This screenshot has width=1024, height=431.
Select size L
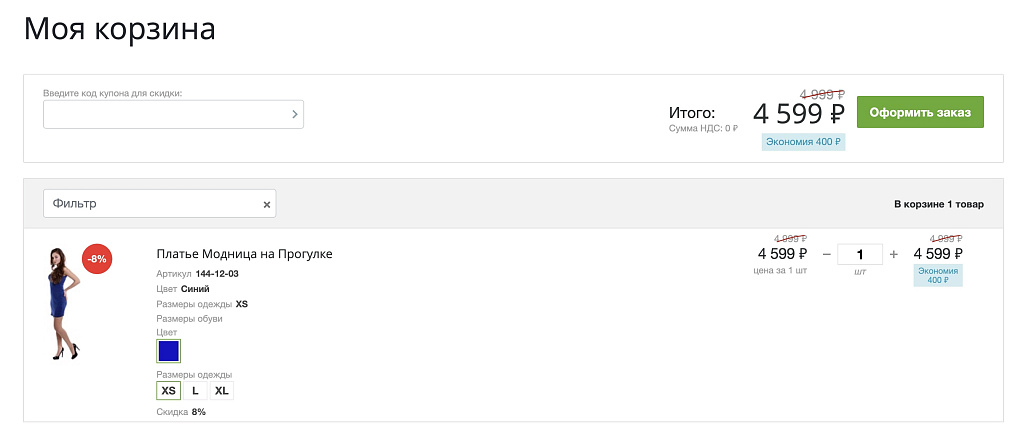click(195, 390)
